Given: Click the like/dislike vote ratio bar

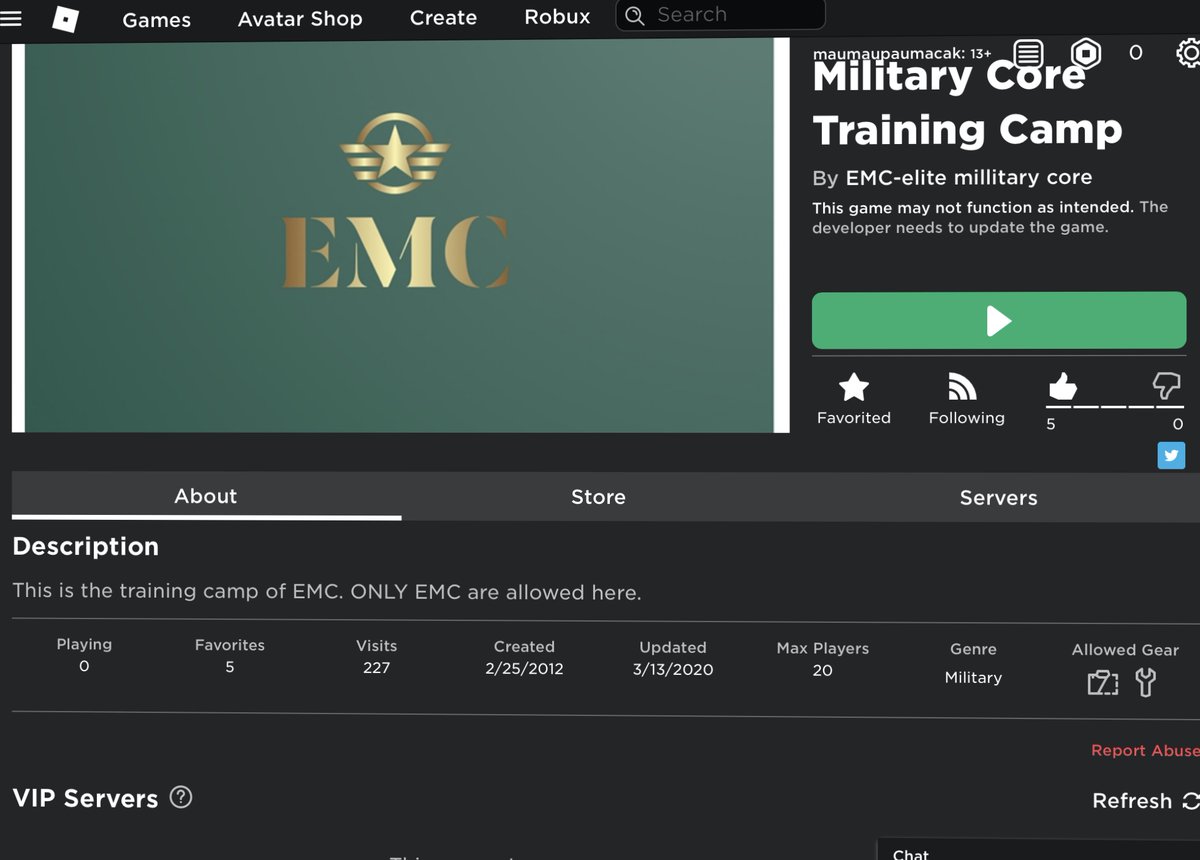Looking at the screenshot, I should [1115, 406].
